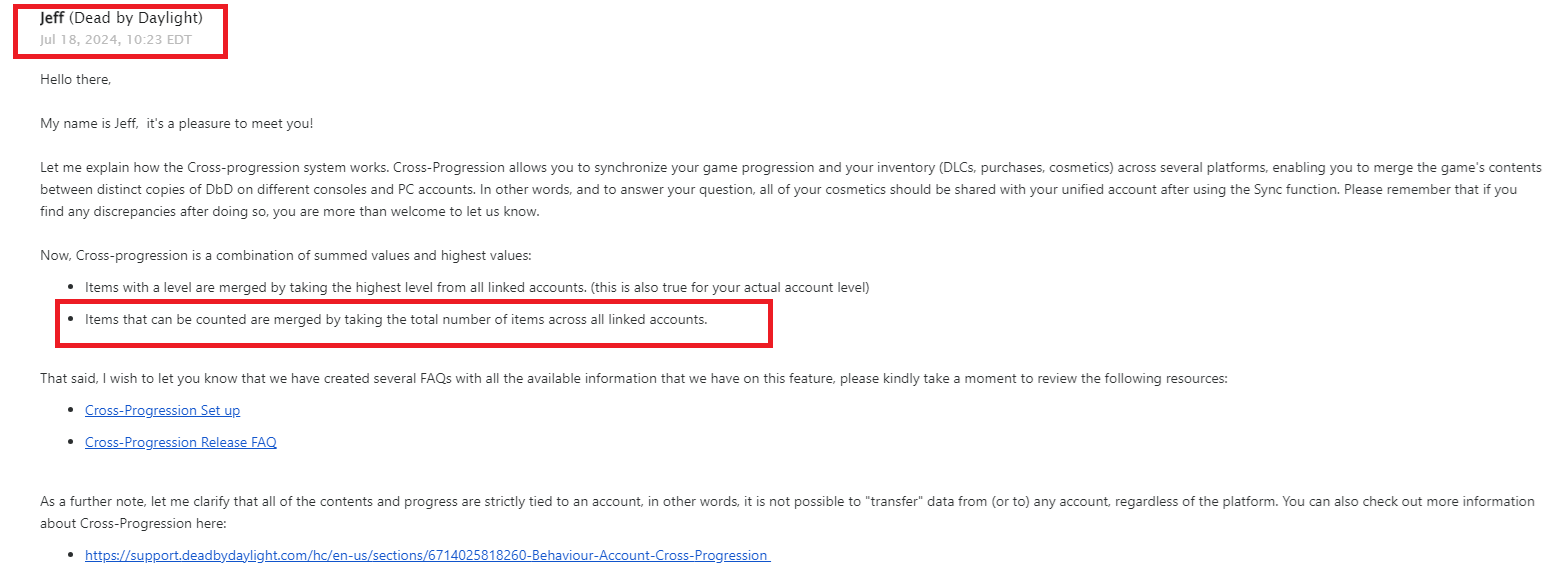Click the highlighted "Items that can be counted" bullet
Screen dimensions: 1547x582
[396, 320]
